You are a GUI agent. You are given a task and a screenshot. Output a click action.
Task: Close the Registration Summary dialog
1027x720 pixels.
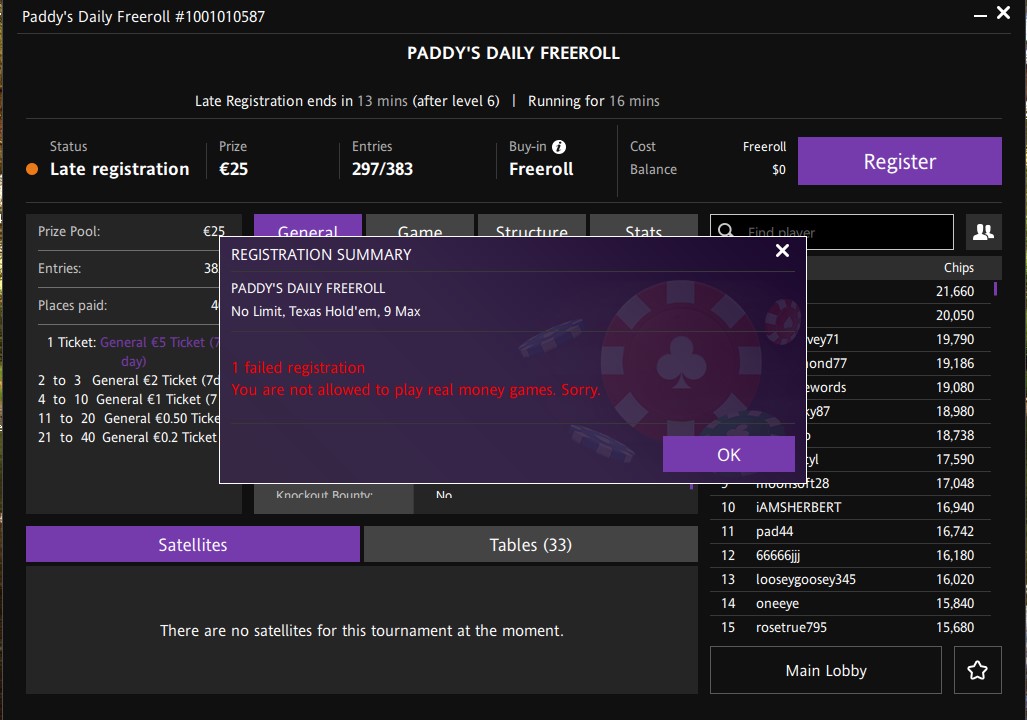click(x=782, y=250)
